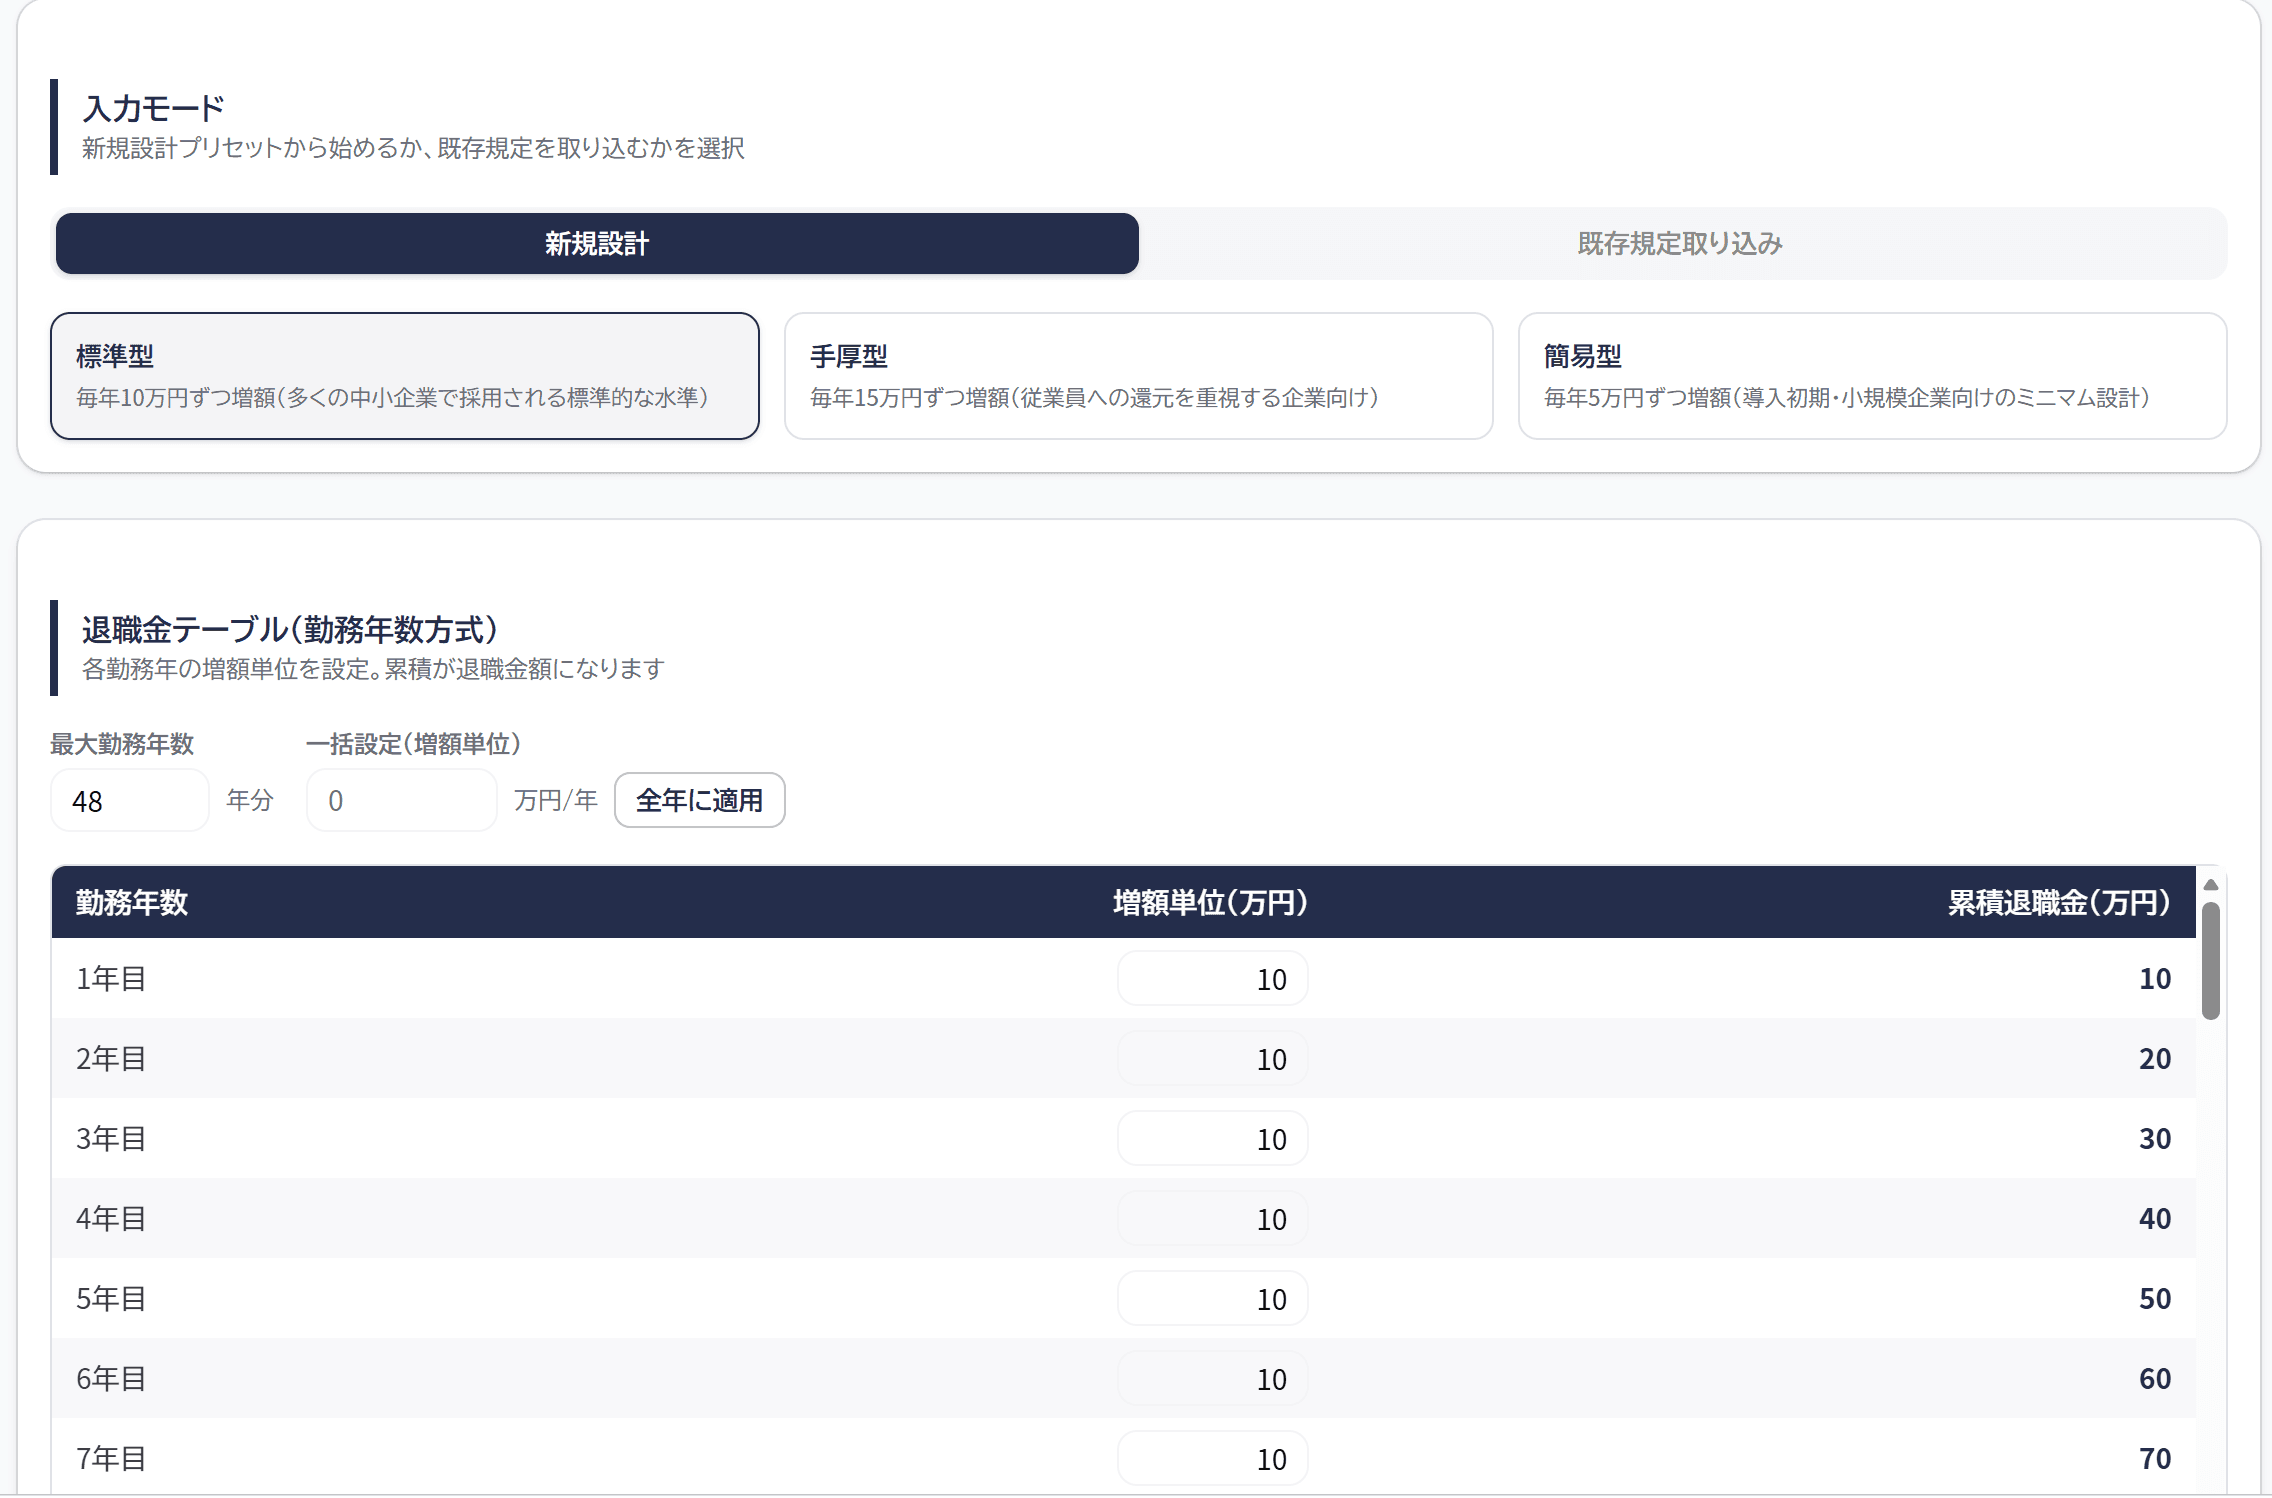This screenshot has height=1498, width=2272.
Task: Edit 増額単位 for 4年目 row
Action: 1213,1218
